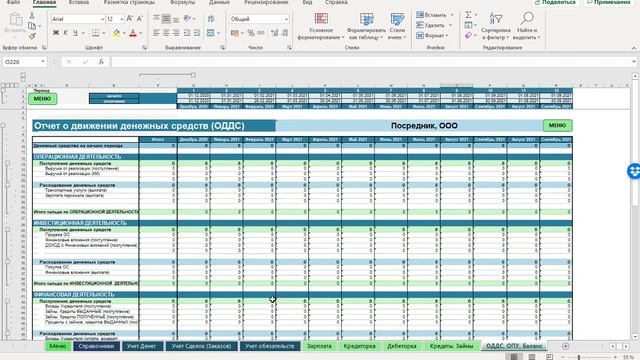
Task: Toggle underline Ч formatting
Action: 75,33
